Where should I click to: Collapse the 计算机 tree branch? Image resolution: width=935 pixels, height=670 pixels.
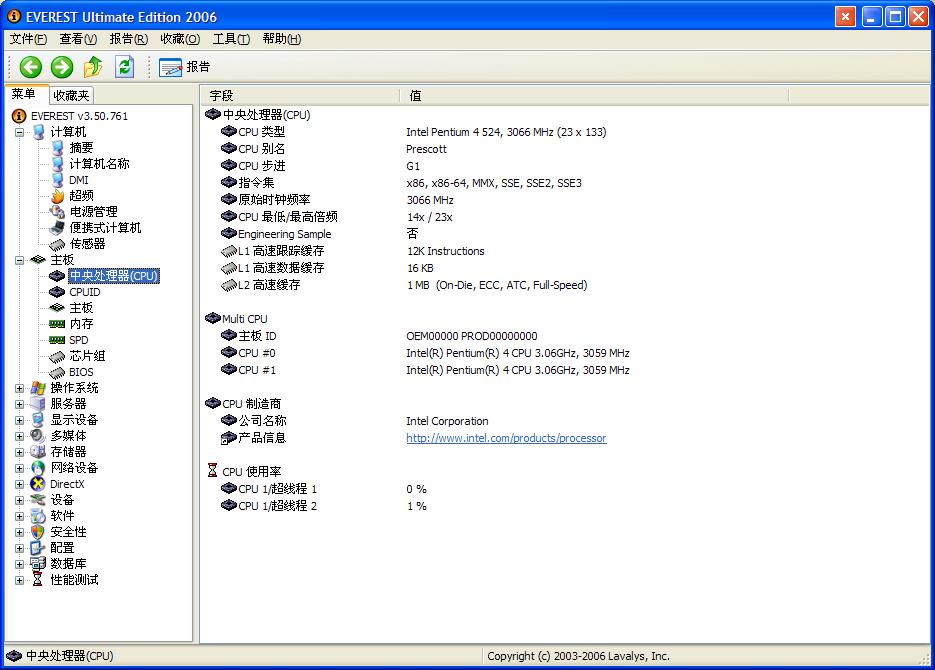pos(20,132)
